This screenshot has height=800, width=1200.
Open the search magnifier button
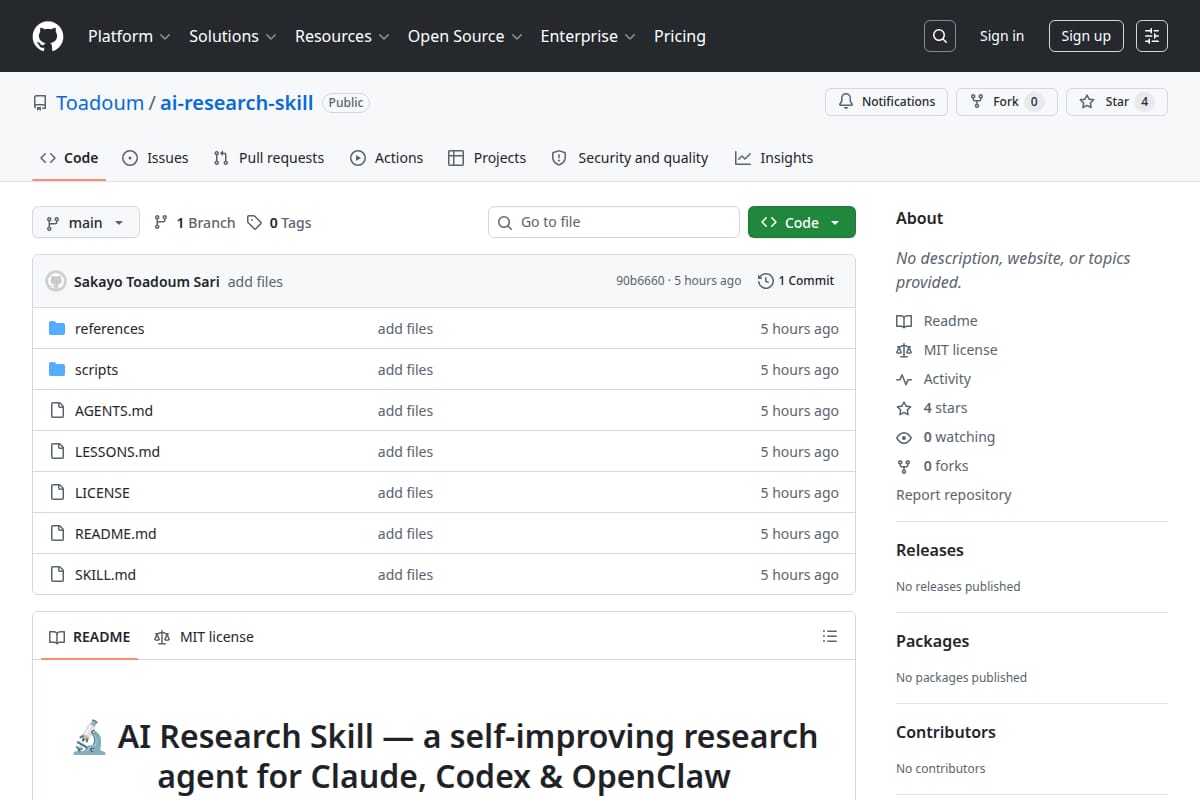click(939, 36)
